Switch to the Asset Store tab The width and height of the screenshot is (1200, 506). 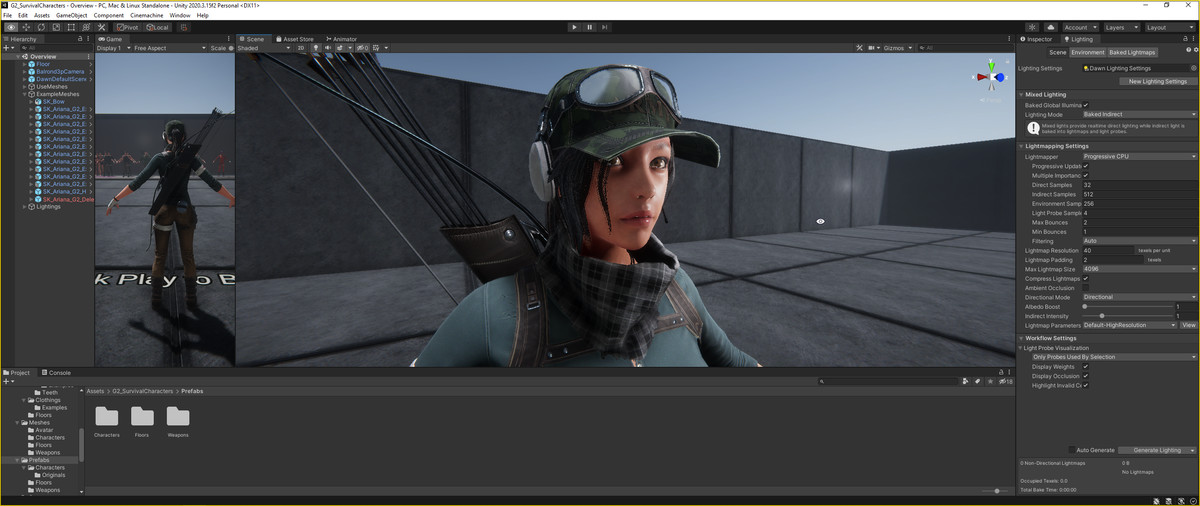295,39
